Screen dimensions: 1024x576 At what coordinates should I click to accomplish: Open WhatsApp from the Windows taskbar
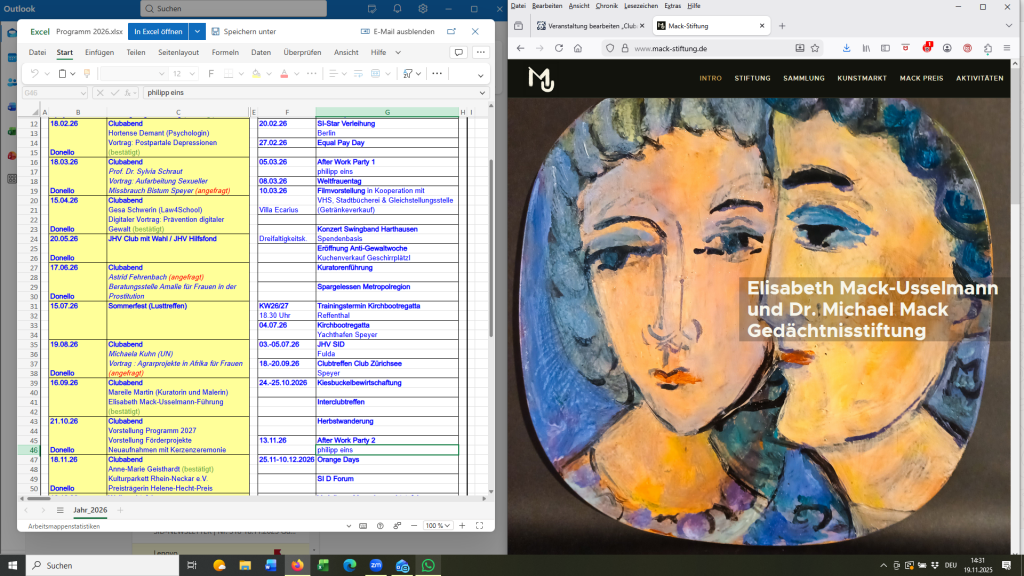pos(428,566)
